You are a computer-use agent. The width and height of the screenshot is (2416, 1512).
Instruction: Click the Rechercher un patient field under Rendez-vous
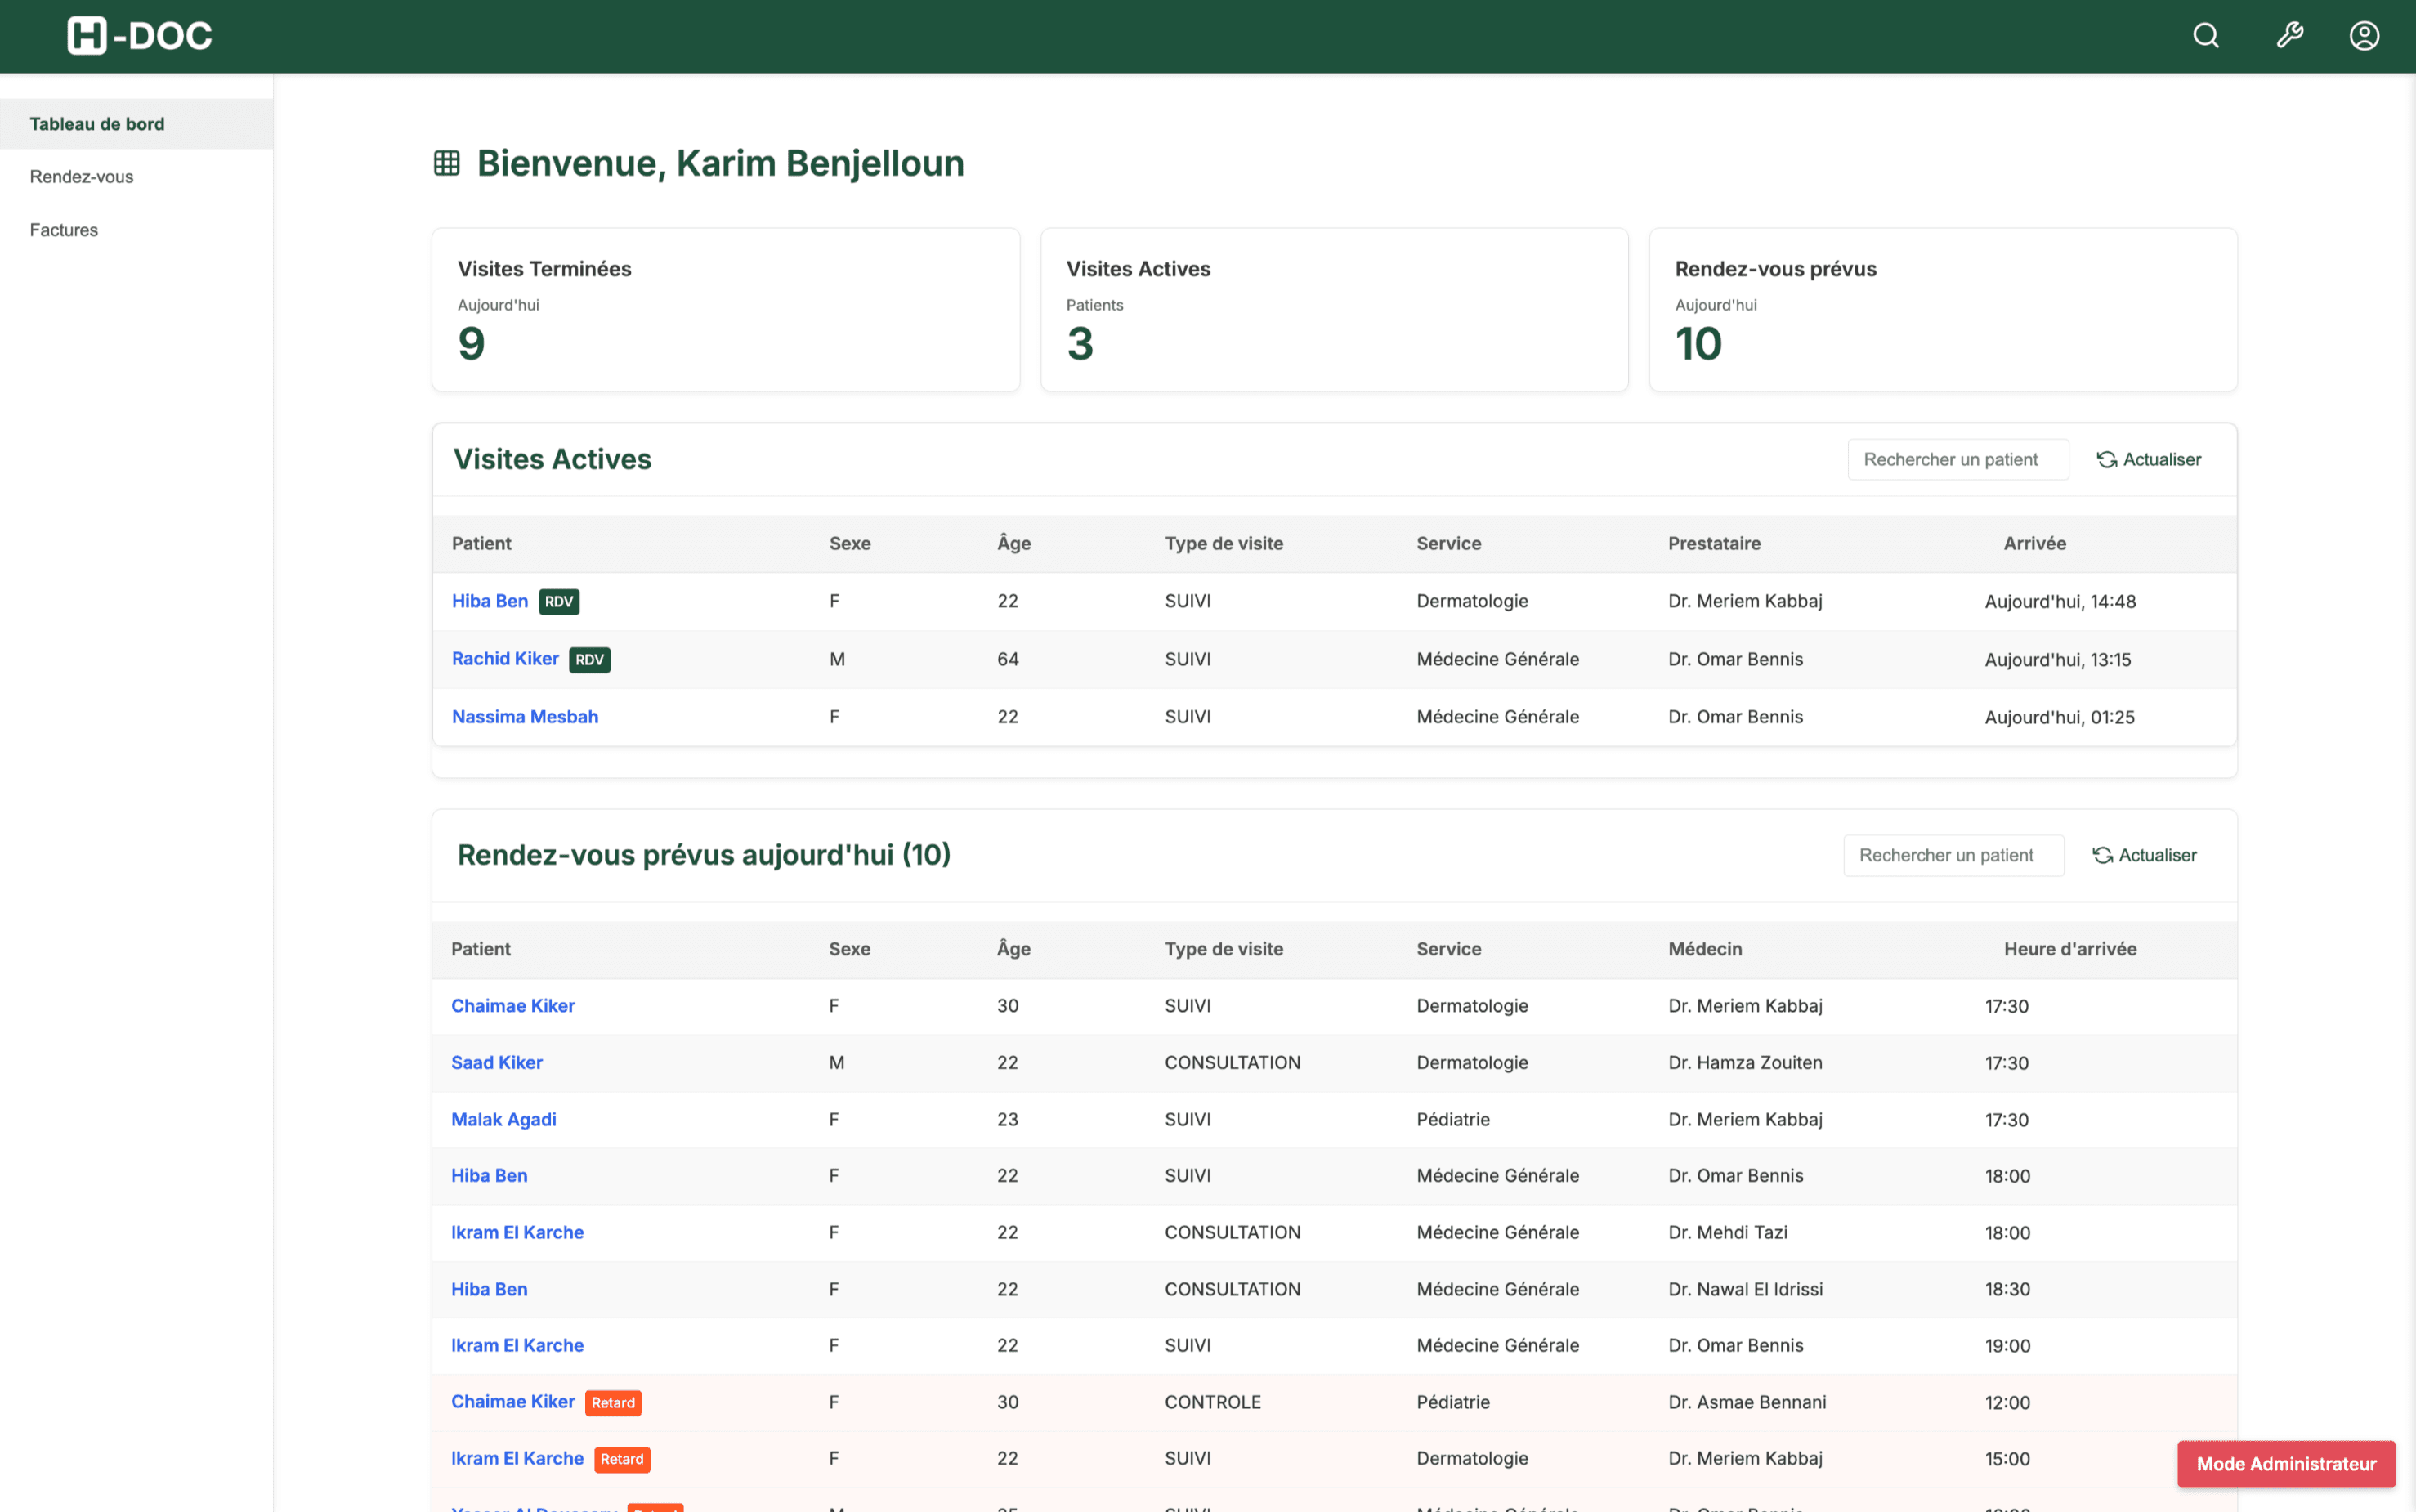(x=1952, y=855)
